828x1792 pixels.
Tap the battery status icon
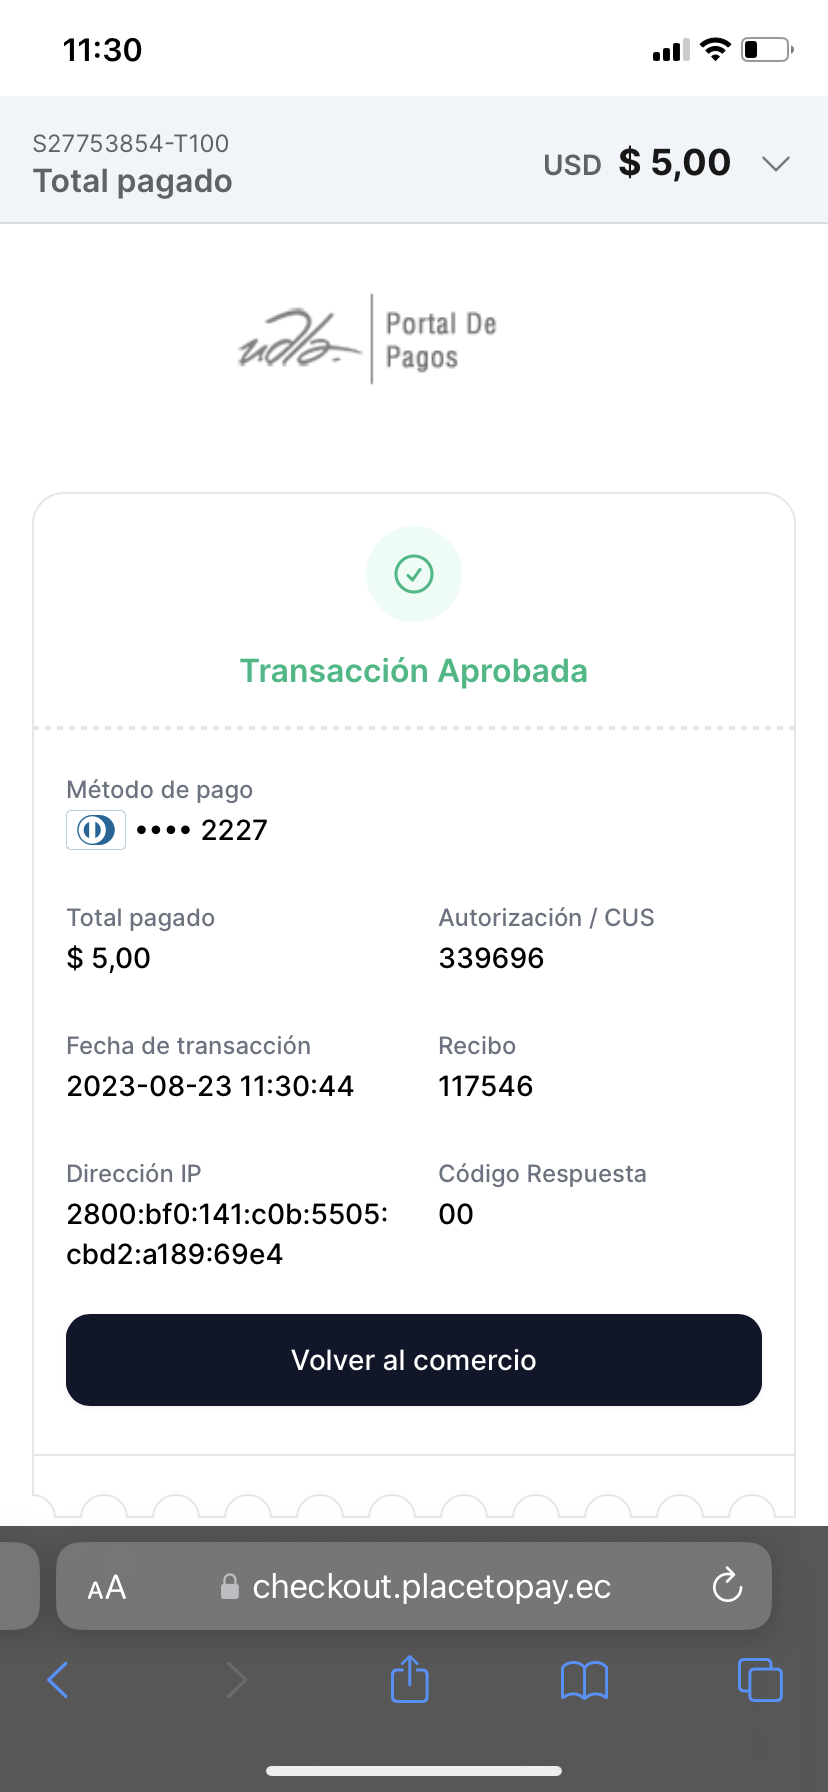click(766, 49)
